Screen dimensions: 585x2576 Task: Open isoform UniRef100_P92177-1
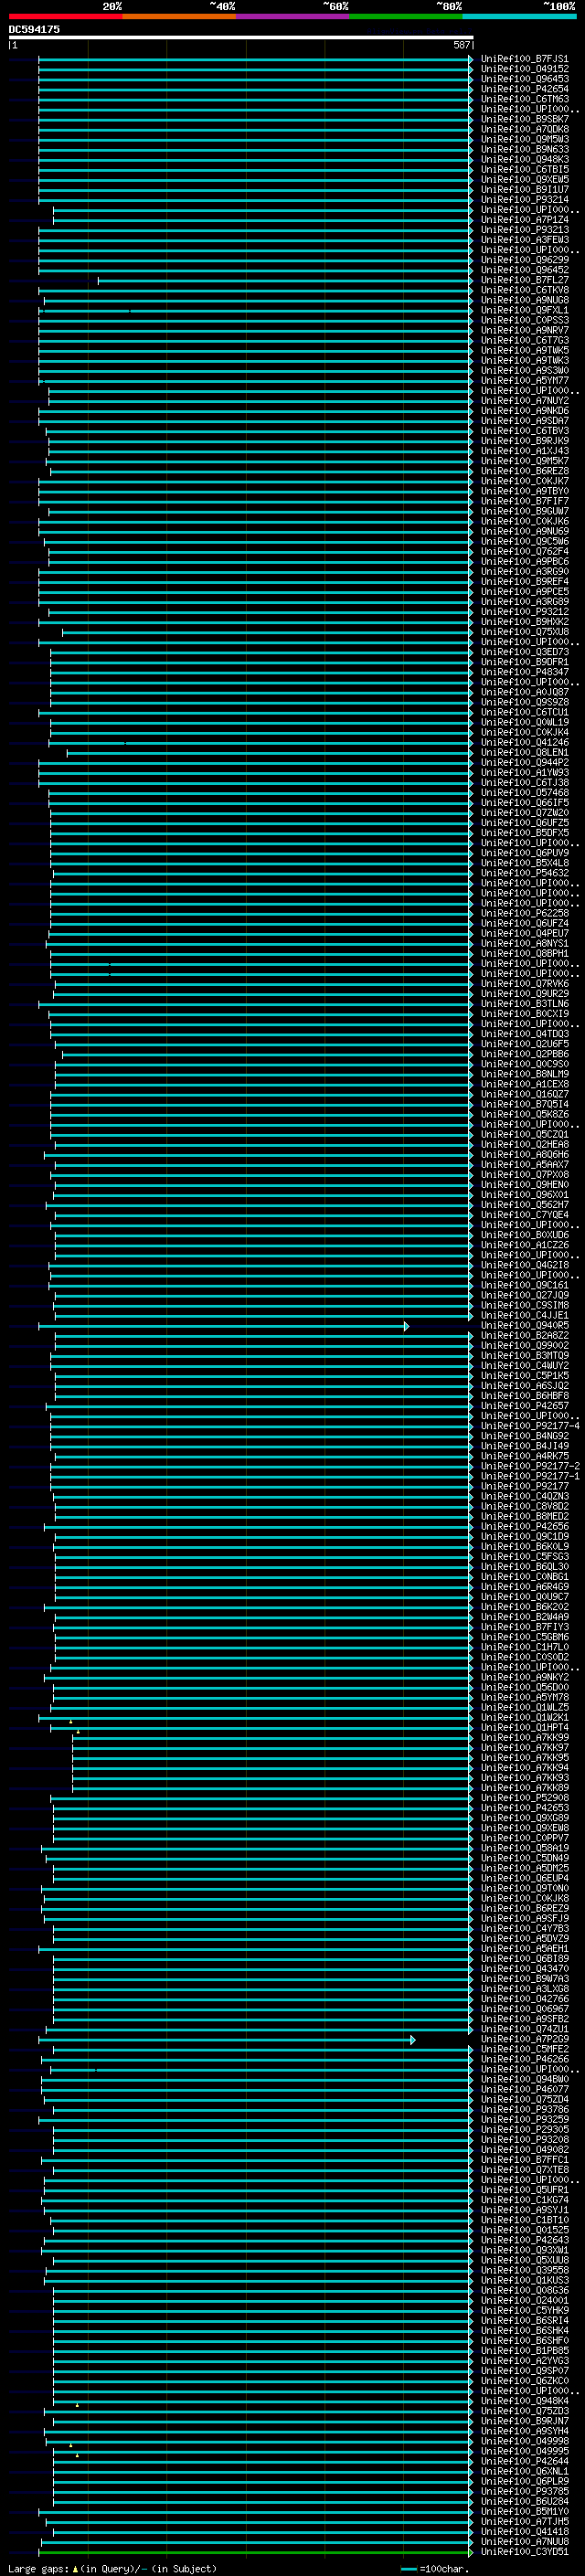point(529,1475)
